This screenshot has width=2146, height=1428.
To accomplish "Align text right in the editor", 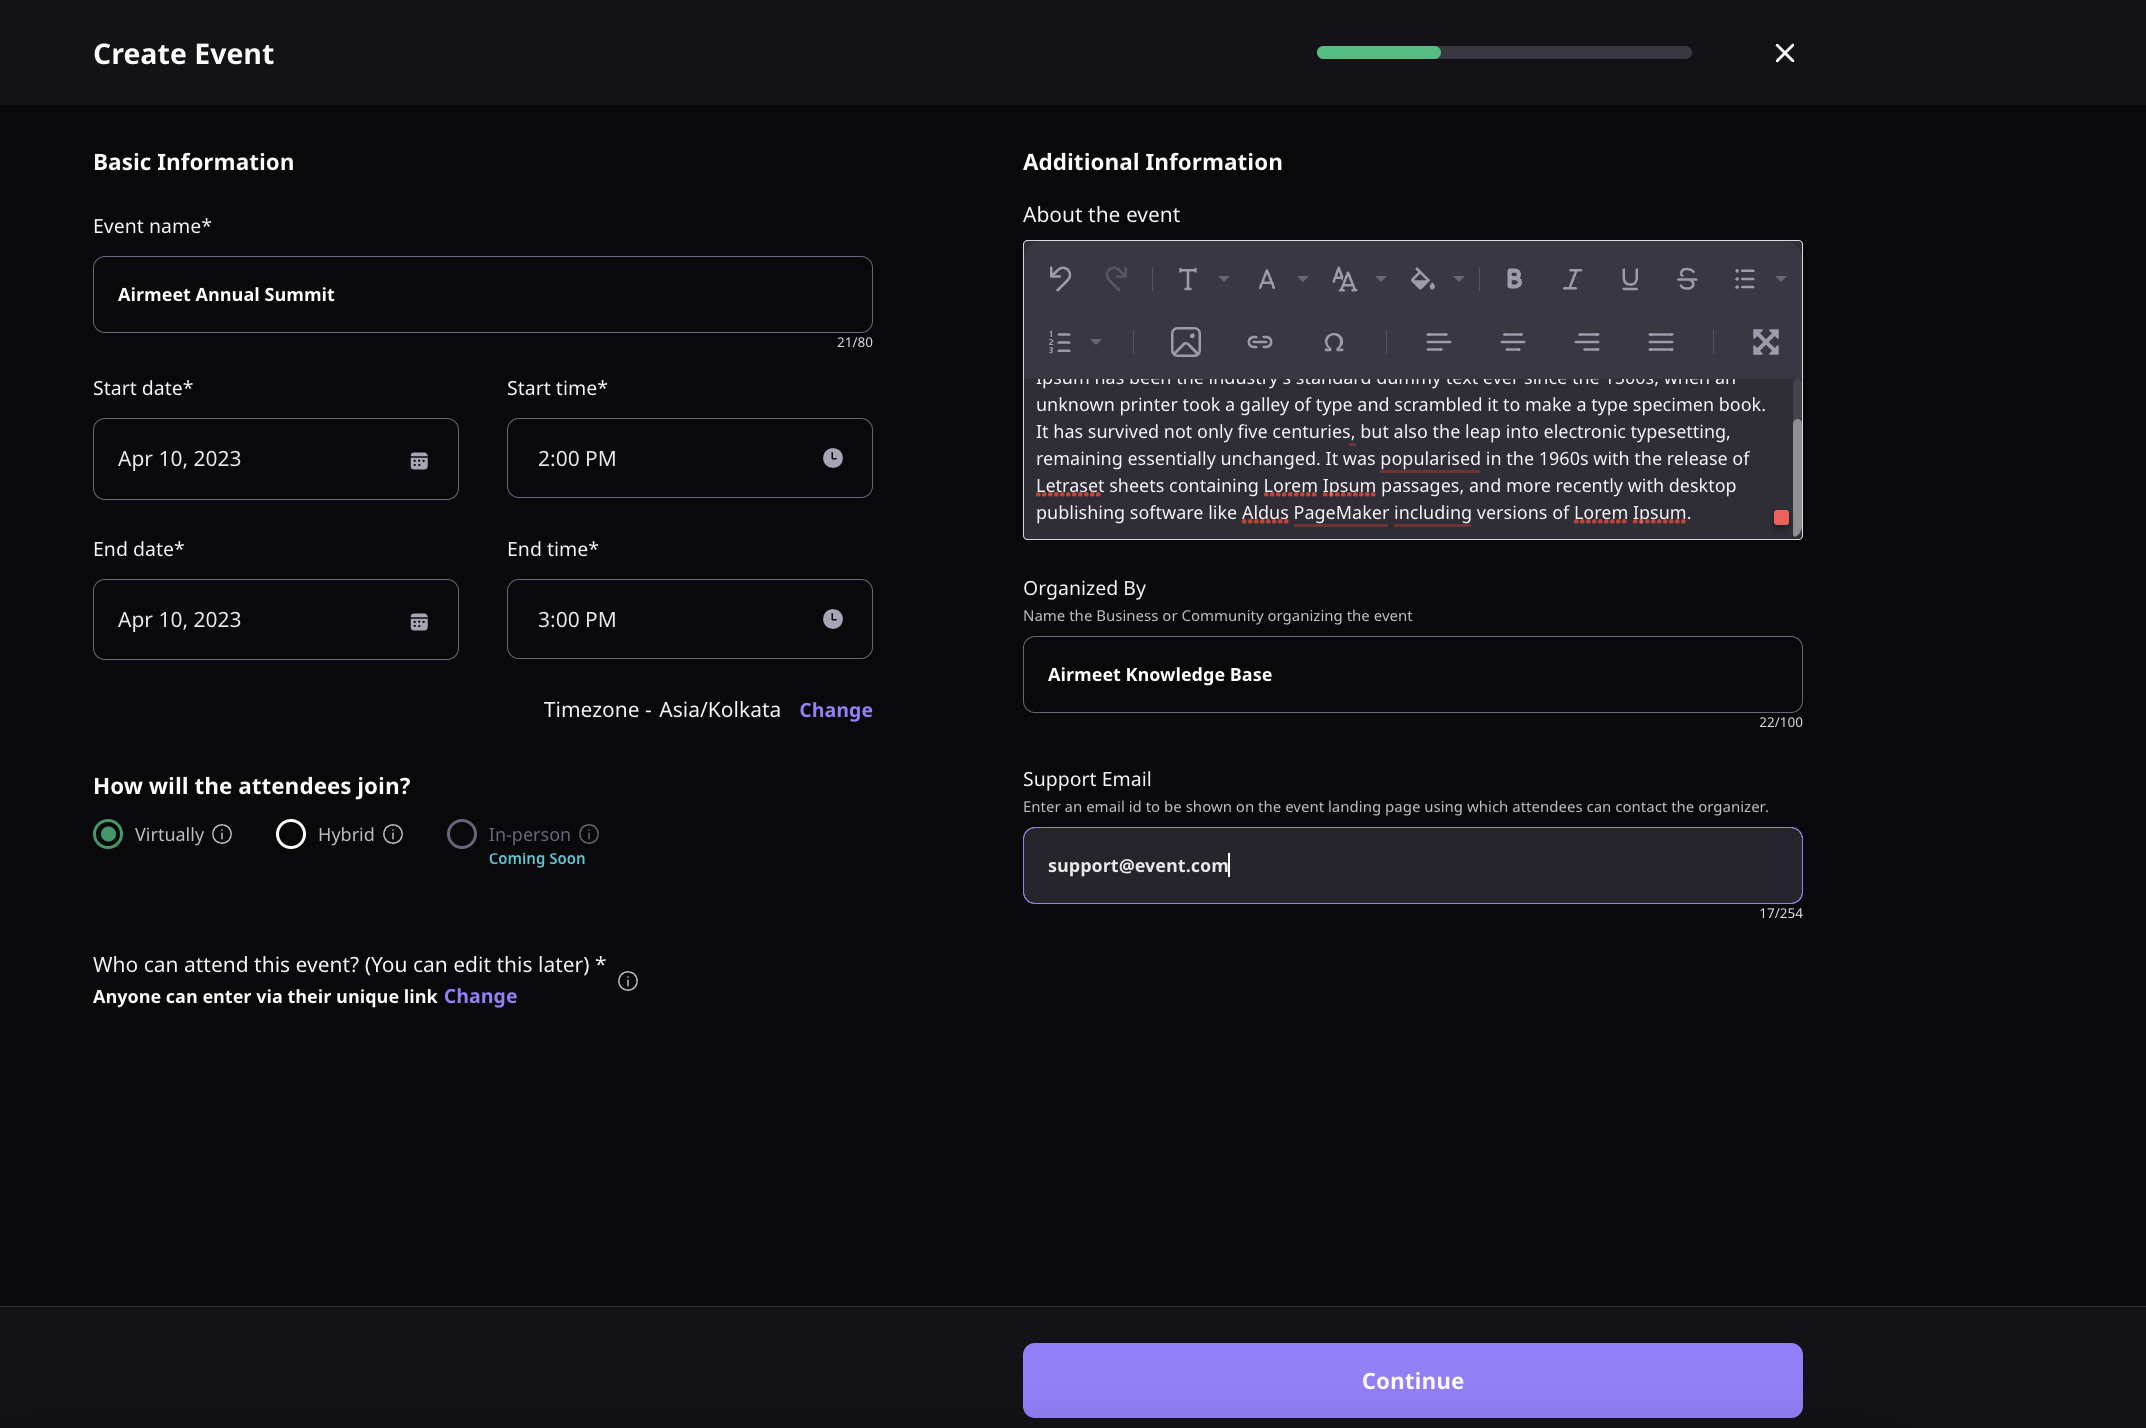I will [x=1587, y=342].
